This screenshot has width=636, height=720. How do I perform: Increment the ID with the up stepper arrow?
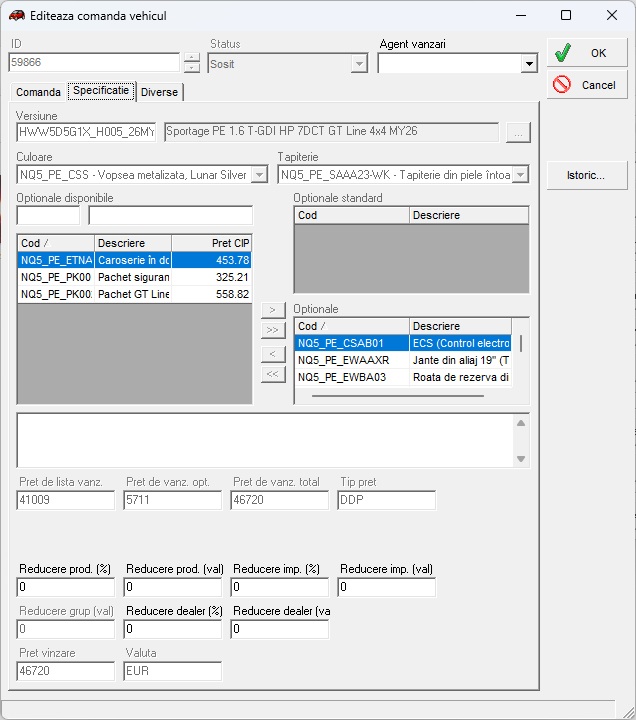coord(192,57)
